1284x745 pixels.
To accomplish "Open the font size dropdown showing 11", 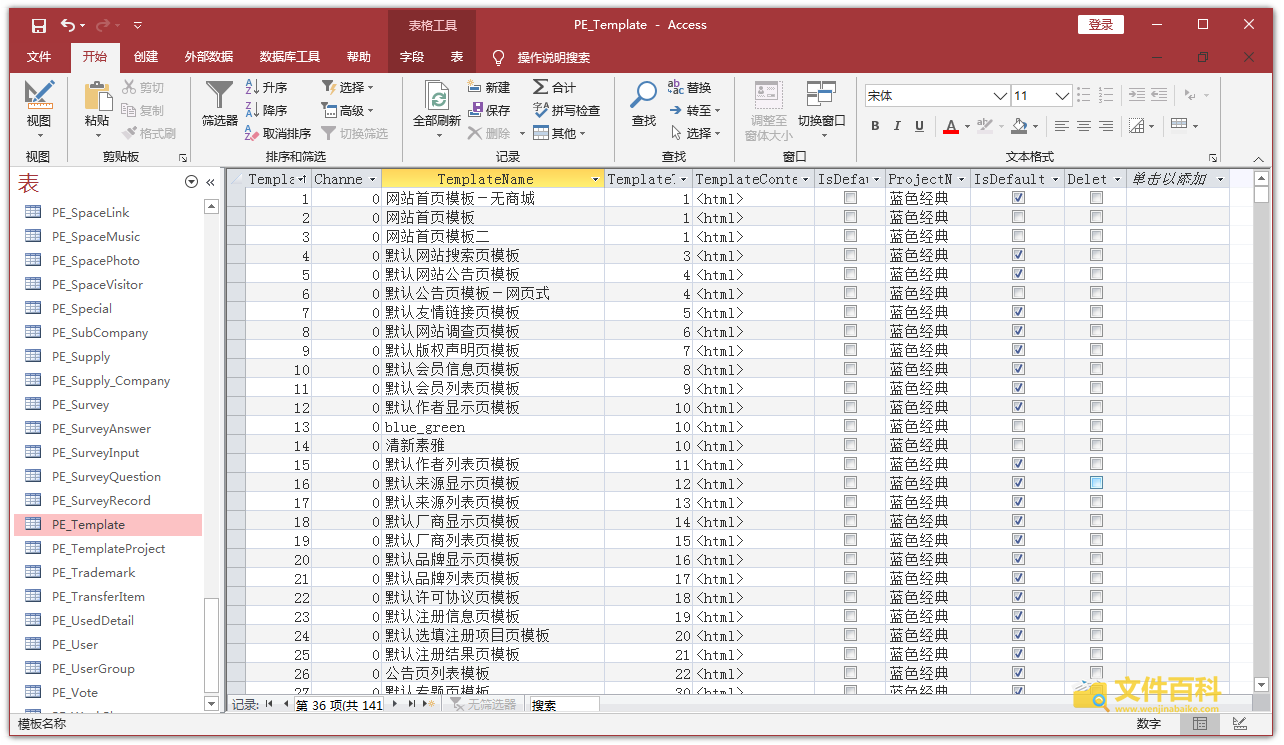I will point(1063,96).
